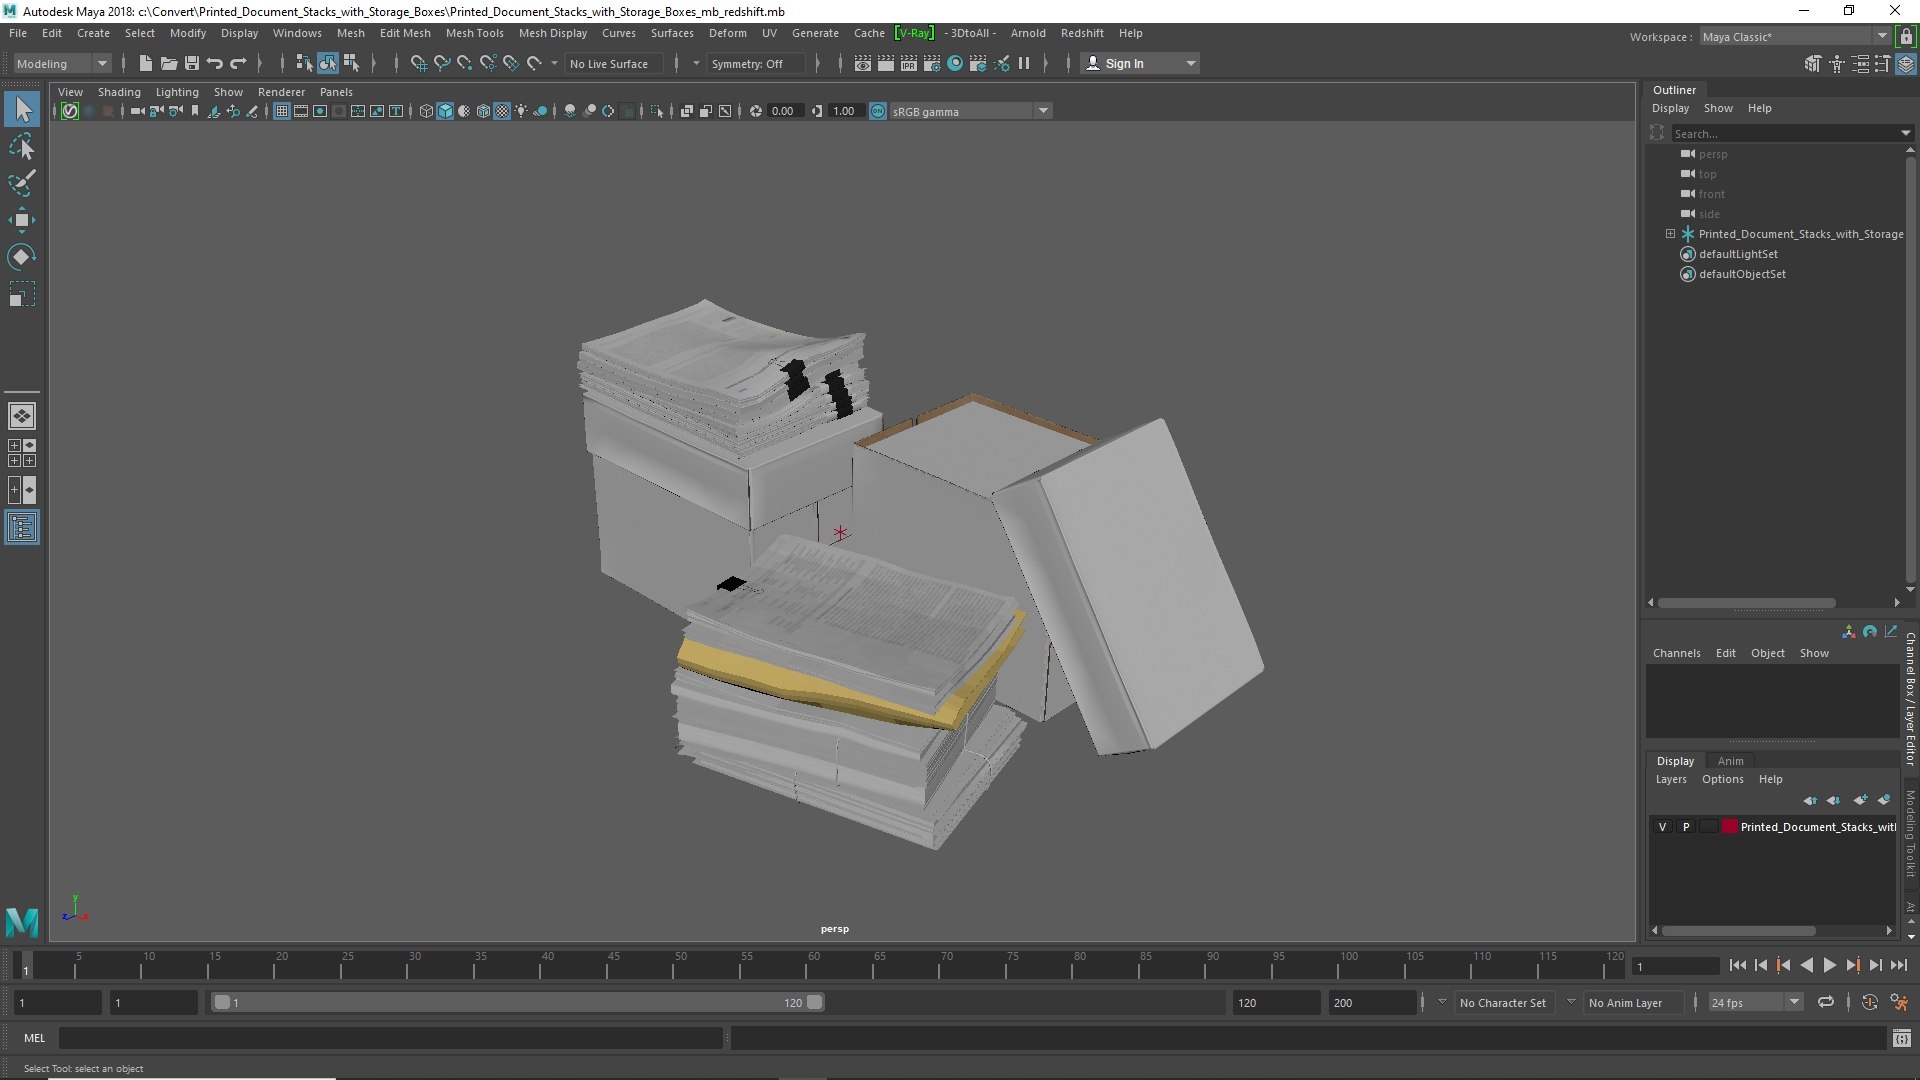Play animation forwards
This screenshot has width=1920, height=1080.
1829,965
